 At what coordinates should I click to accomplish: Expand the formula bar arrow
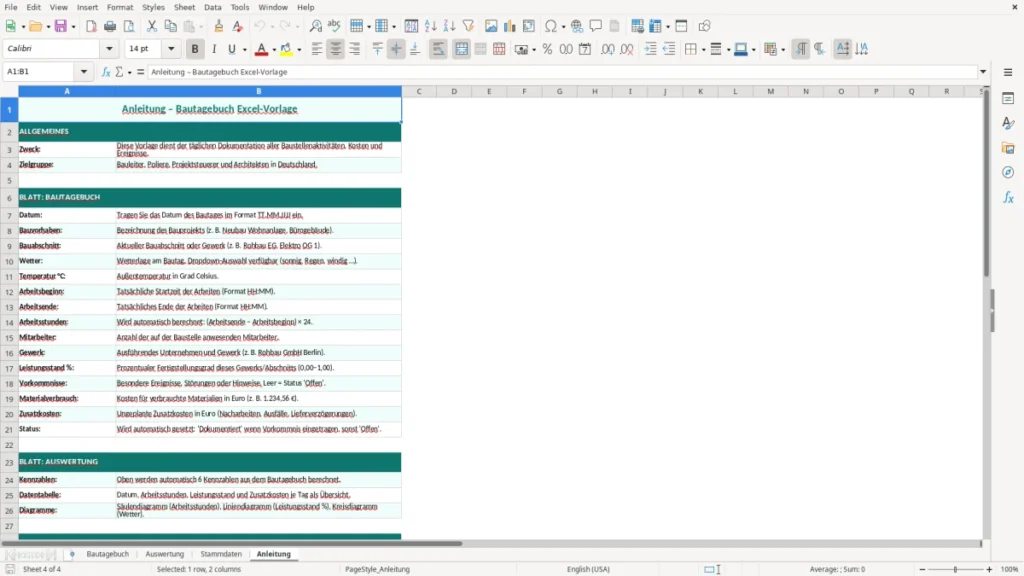coord(983,72)
